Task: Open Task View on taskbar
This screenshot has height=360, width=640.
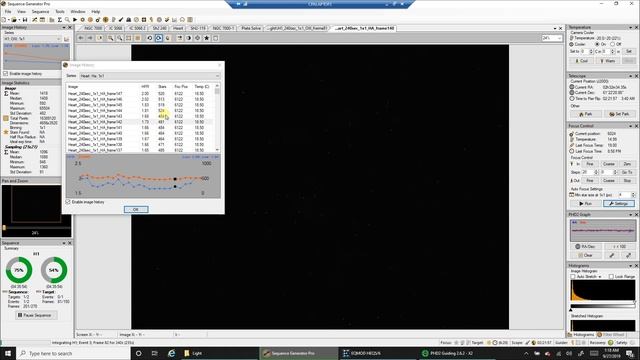Action: click(155, 353)
